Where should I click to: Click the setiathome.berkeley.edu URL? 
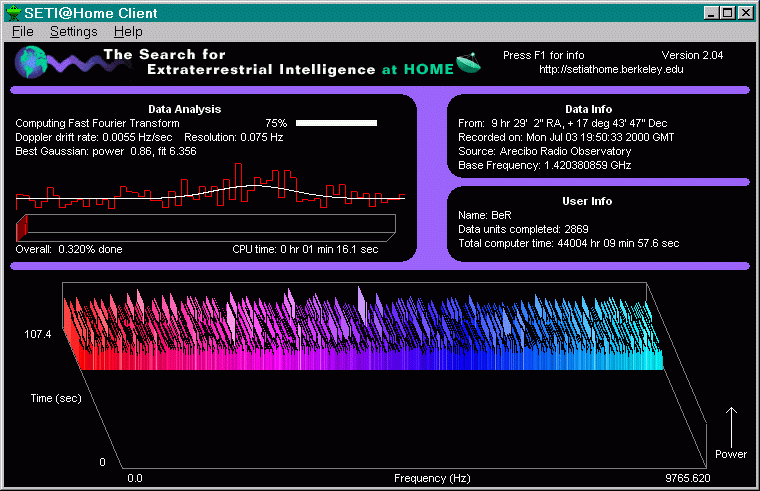click(611, 69)
